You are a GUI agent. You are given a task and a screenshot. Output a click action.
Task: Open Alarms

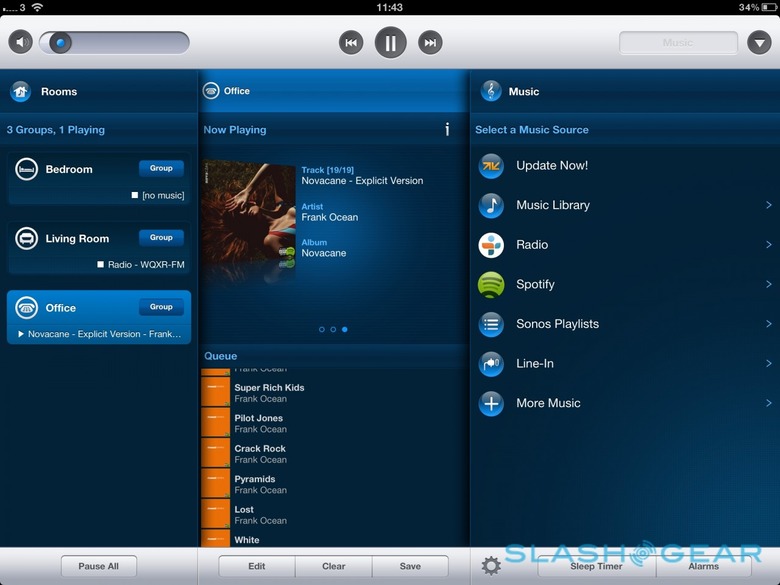click(703, 566)
